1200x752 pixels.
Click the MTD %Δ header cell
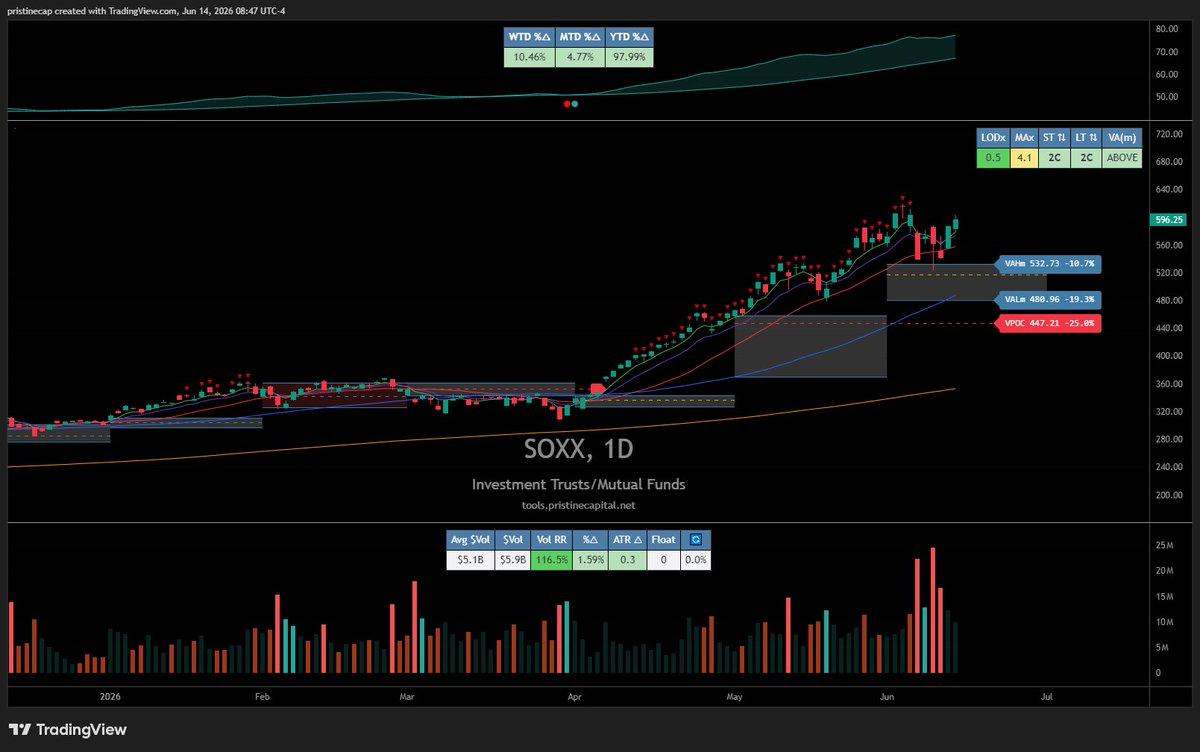tap(578, 36)
